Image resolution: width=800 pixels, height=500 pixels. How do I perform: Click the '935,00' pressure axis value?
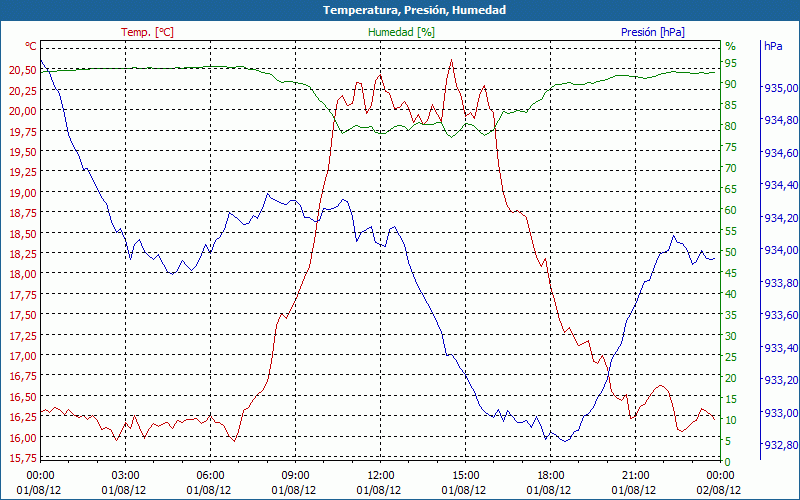coord(781,88)
